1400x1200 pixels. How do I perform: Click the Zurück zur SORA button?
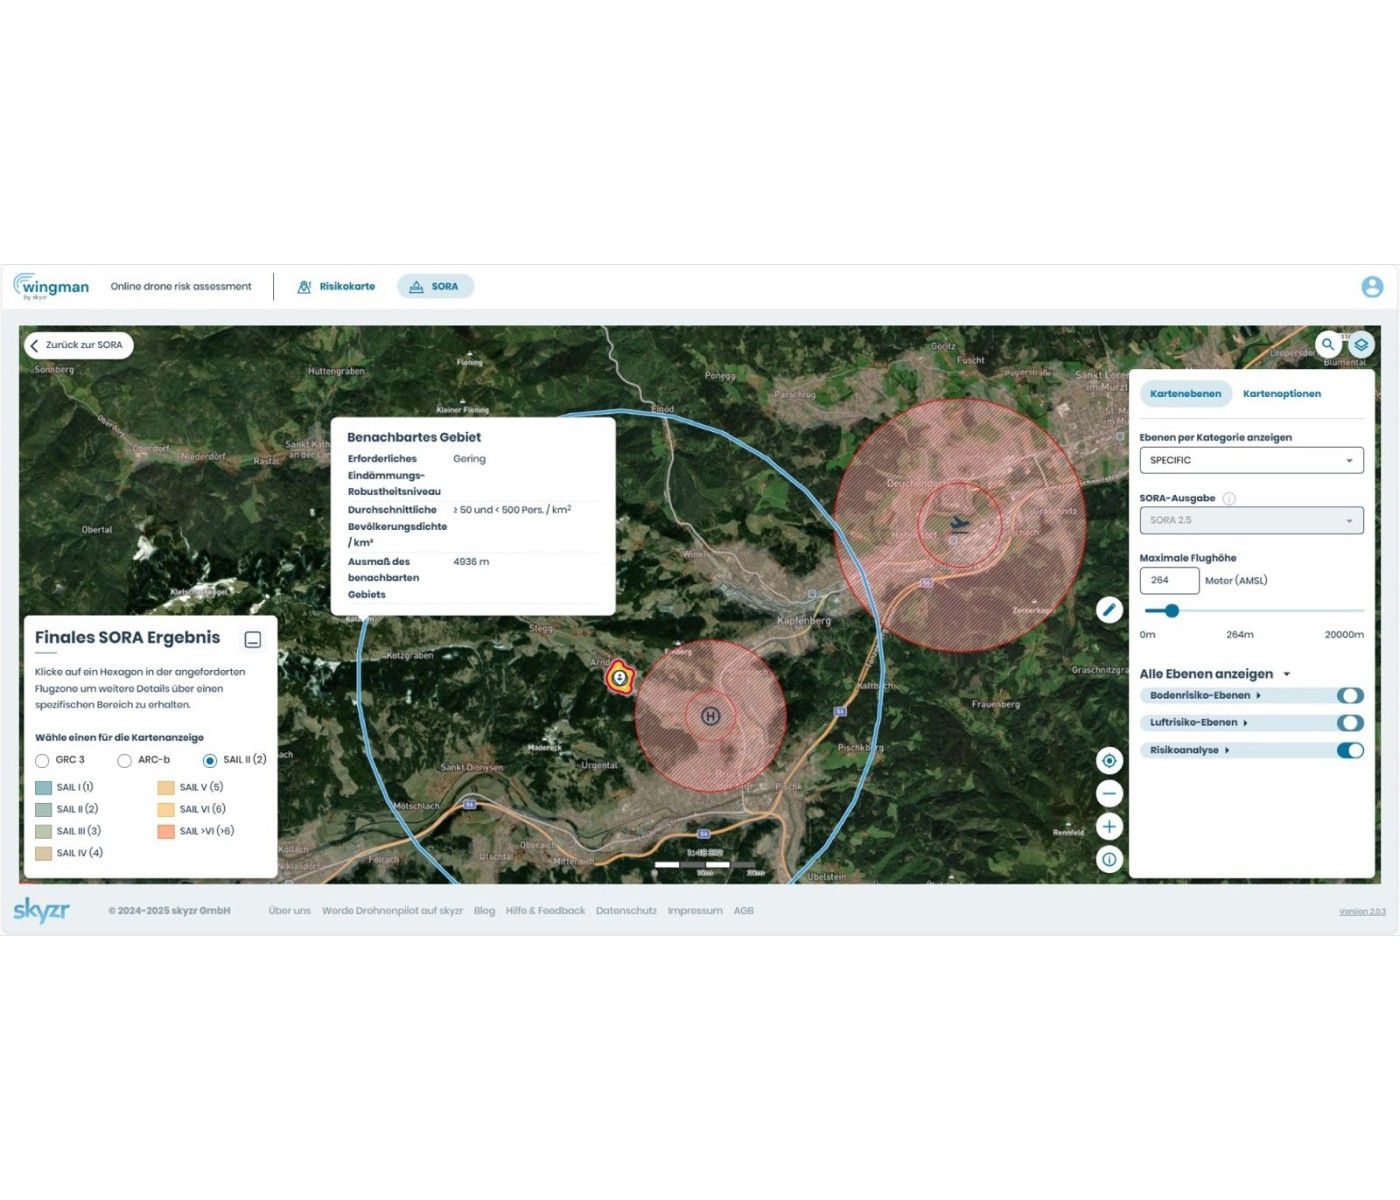(78, 345)
